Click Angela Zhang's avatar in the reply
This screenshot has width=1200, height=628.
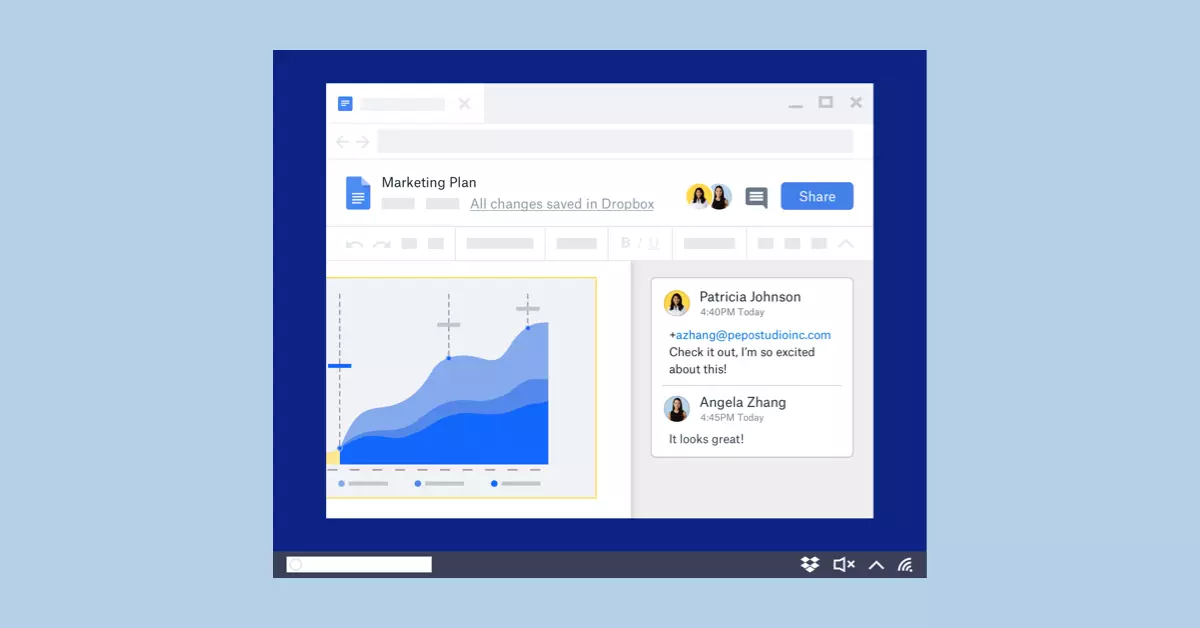point(677,408)
